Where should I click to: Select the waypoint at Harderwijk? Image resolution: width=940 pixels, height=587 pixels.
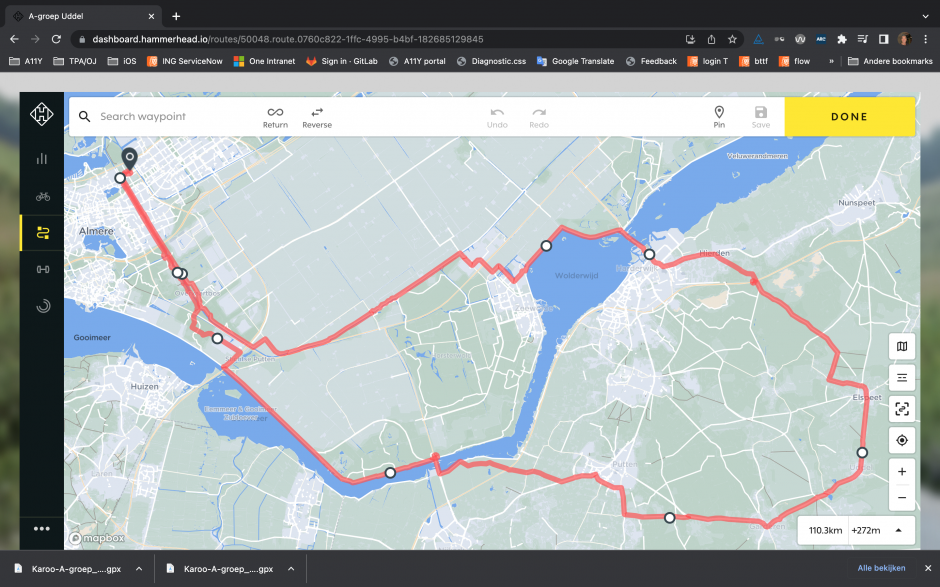coord(649,254)
